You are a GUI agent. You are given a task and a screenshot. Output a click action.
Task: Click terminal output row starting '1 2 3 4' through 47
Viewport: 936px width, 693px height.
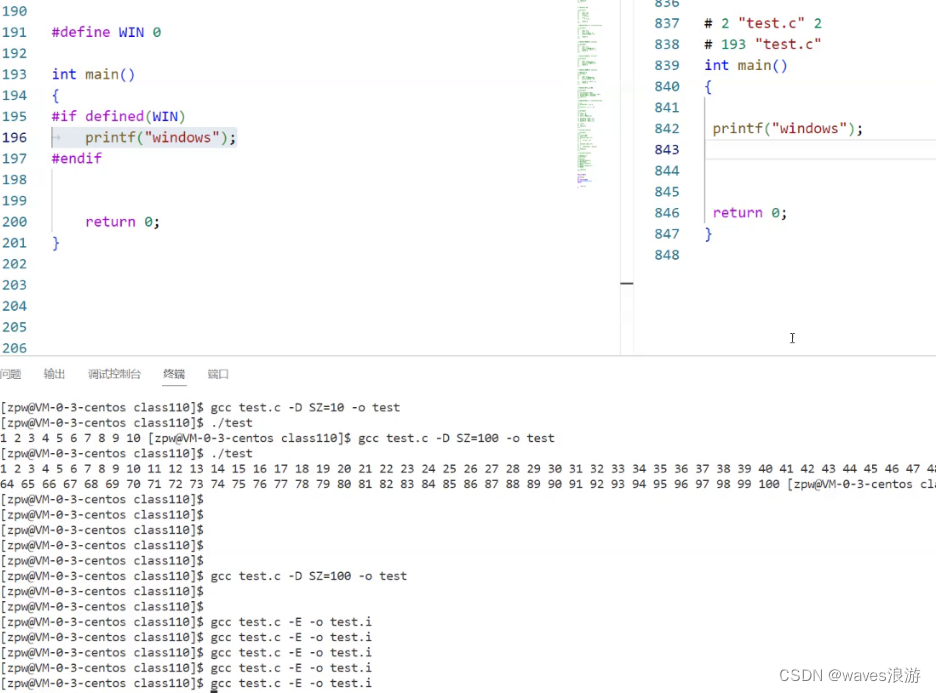point(468,469)
